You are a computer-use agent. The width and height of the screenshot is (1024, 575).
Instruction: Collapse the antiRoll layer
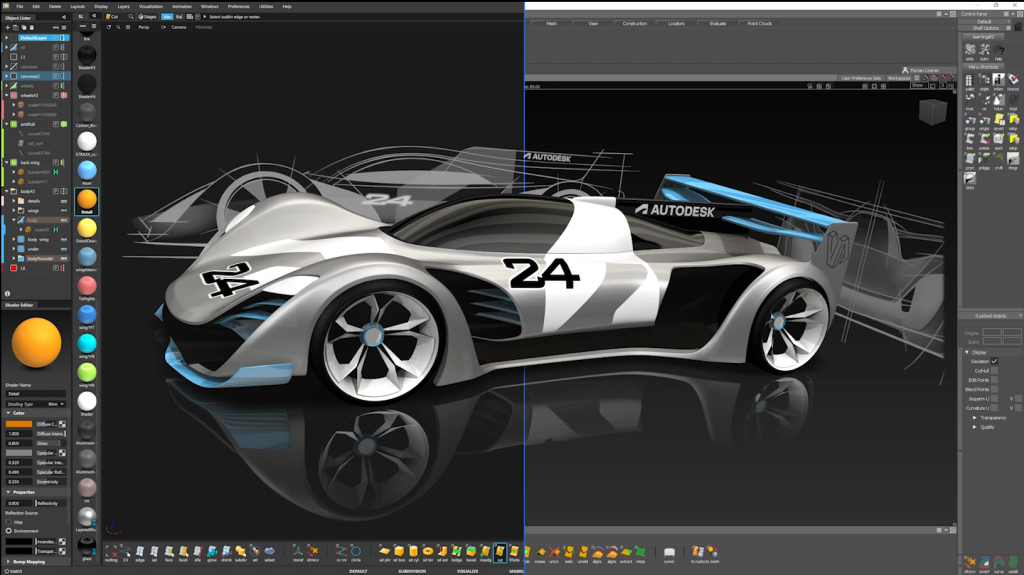(x=7, y=124)
